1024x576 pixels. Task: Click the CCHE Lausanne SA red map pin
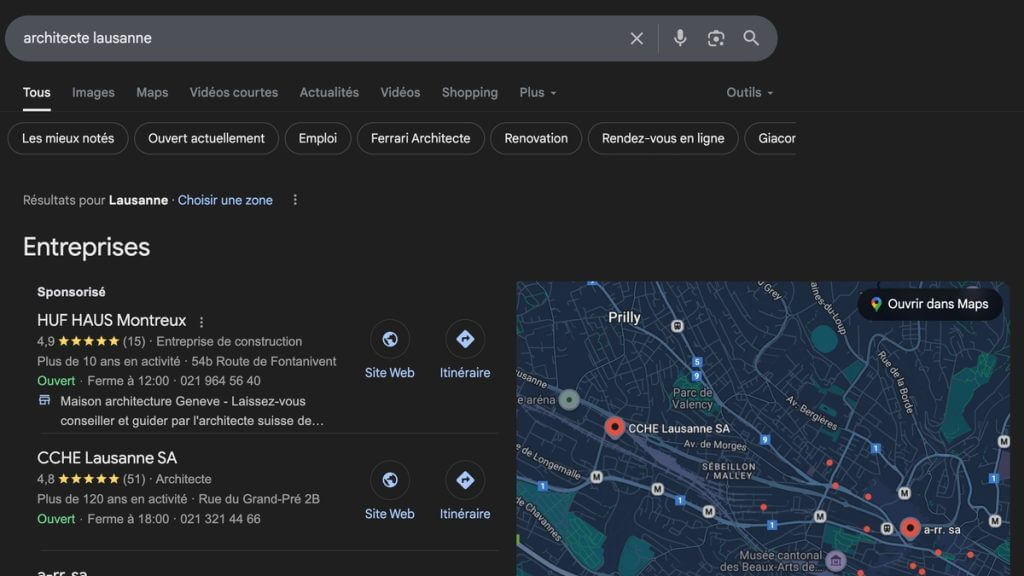point(614,427)
